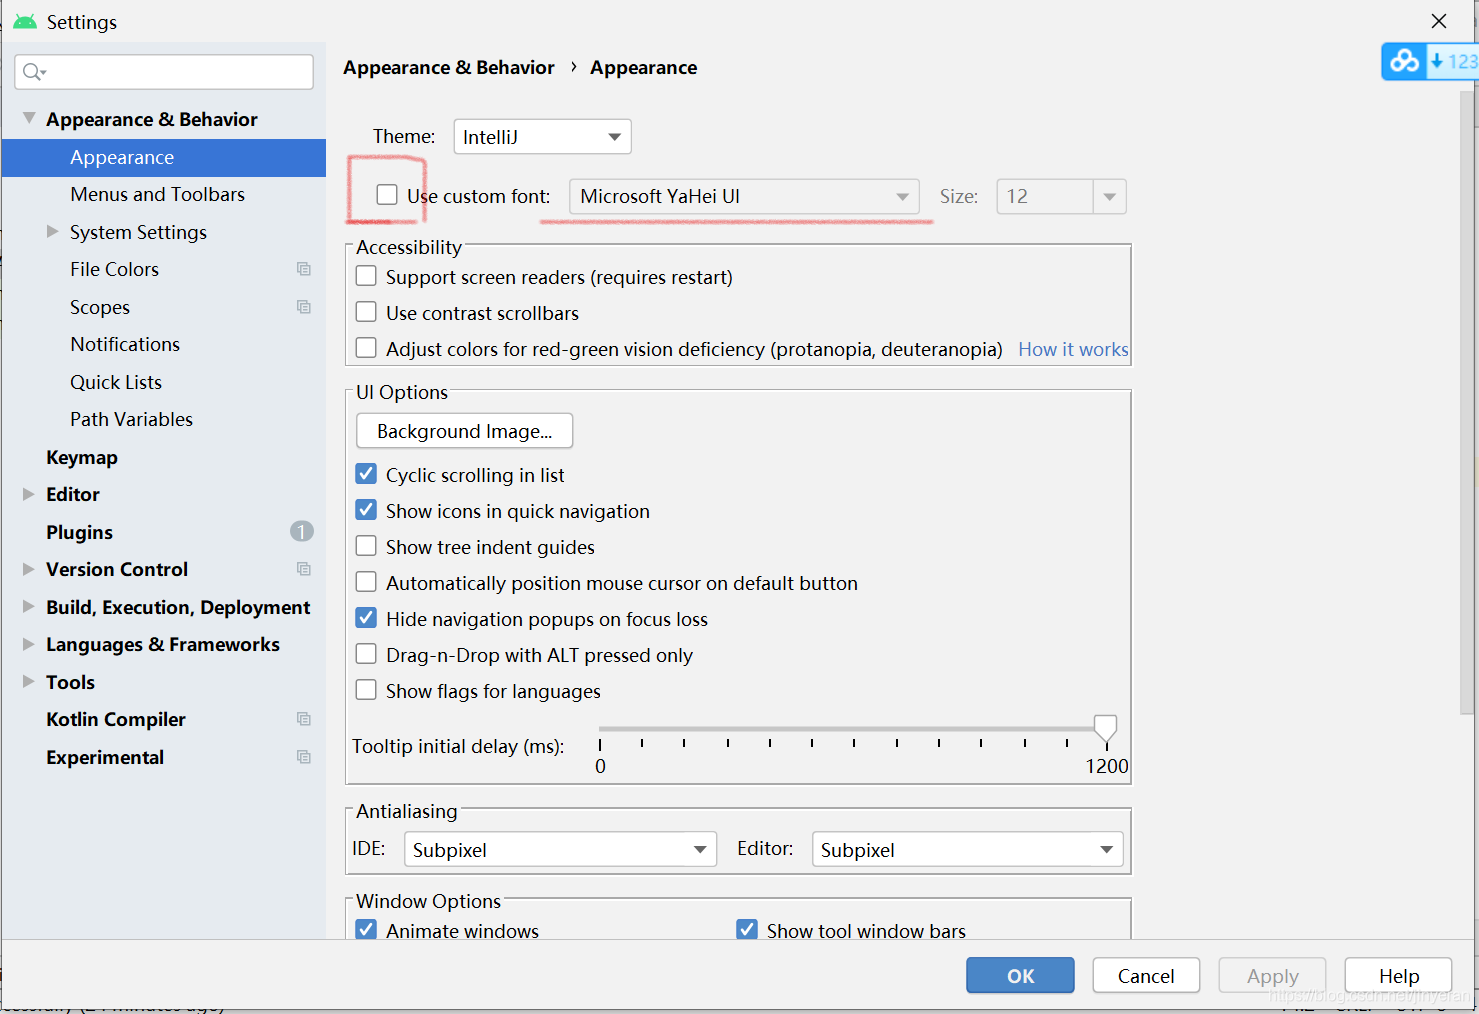Click the Cancel button
The image size is (1479, 1014).
(1146, 975)
